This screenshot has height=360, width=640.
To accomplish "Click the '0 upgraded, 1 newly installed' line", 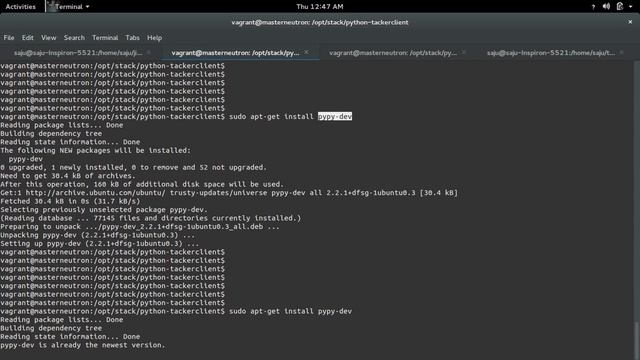I will (133, 167).
